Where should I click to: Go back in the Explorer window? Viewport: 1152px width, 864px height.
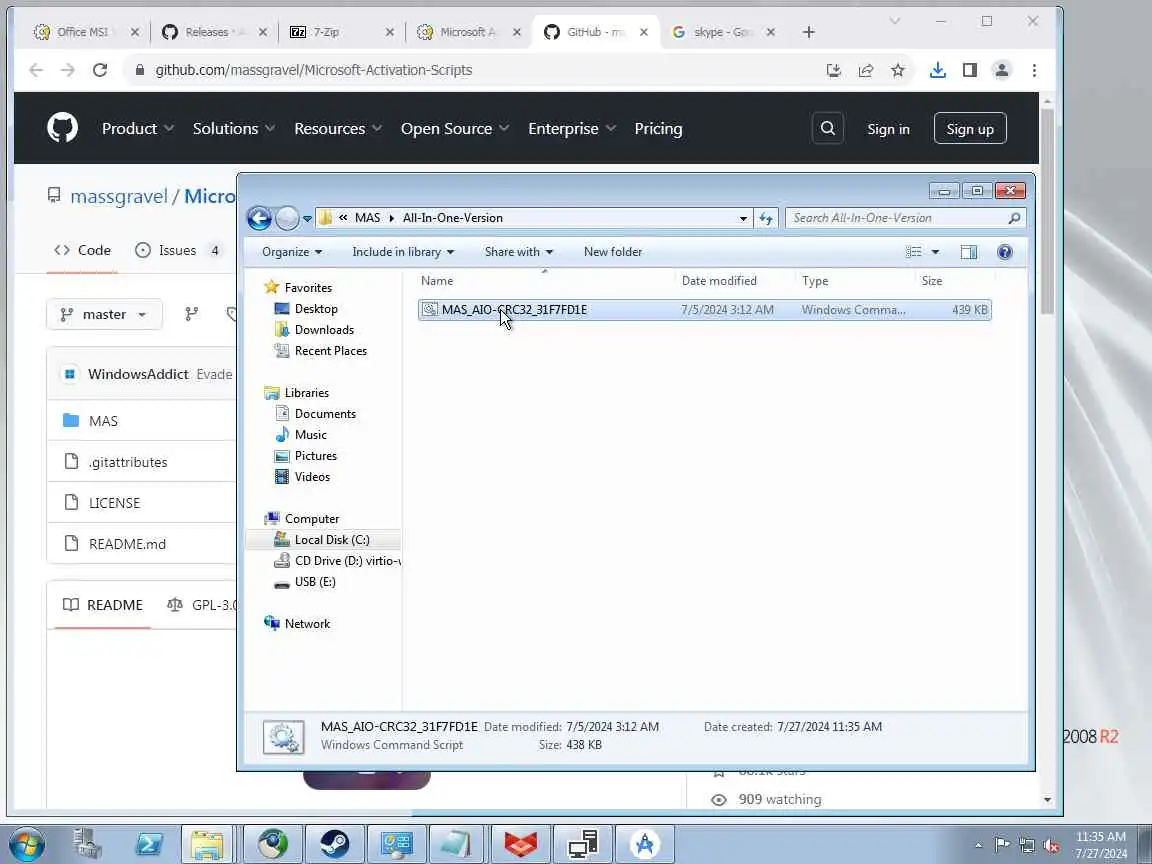[x=259, y=218]
